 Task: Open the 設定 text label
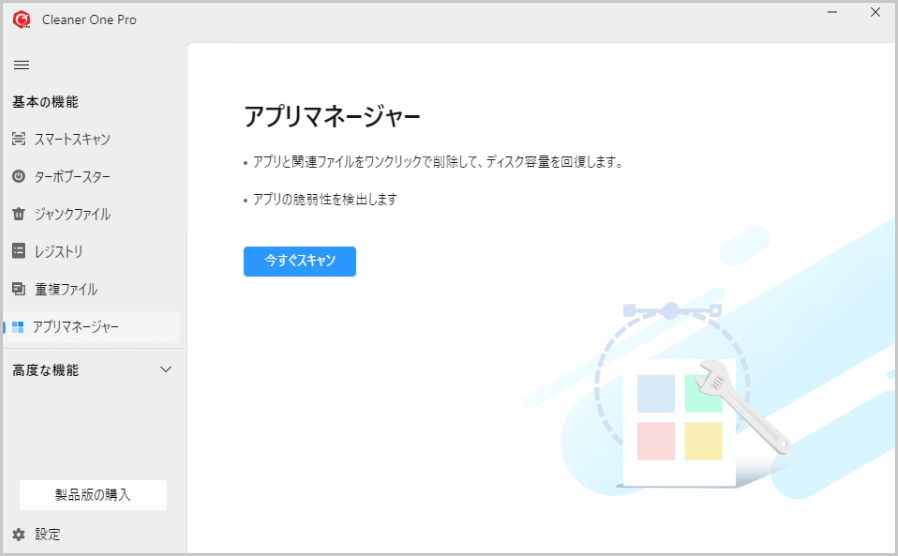(47, 534)
